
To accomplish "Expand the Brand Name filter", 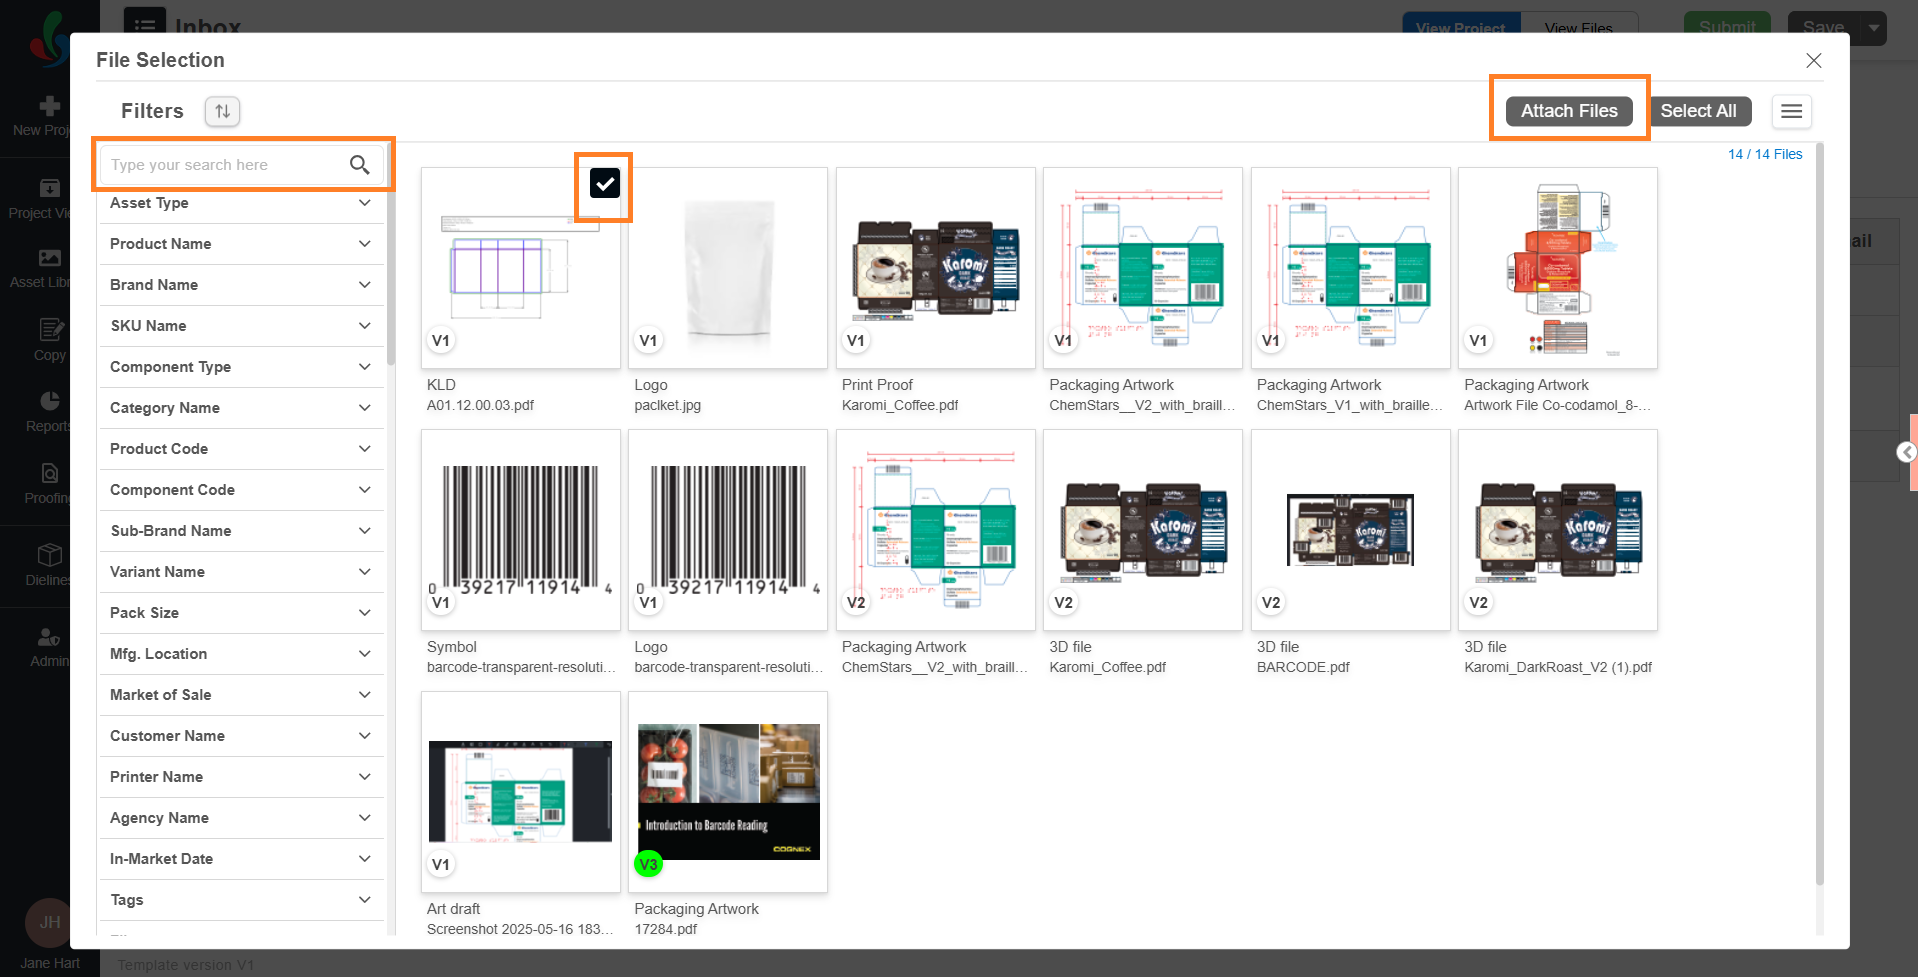I will (x=241, y=285).
